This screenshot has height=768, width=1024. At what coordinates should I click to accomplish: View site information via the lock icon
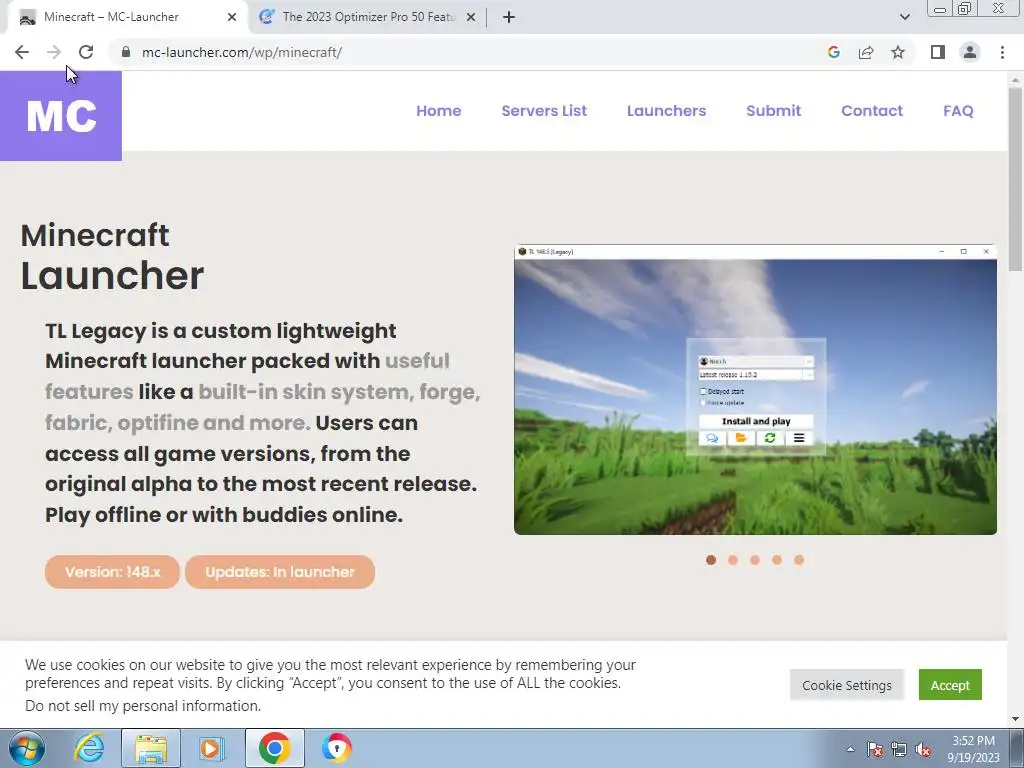126,52
